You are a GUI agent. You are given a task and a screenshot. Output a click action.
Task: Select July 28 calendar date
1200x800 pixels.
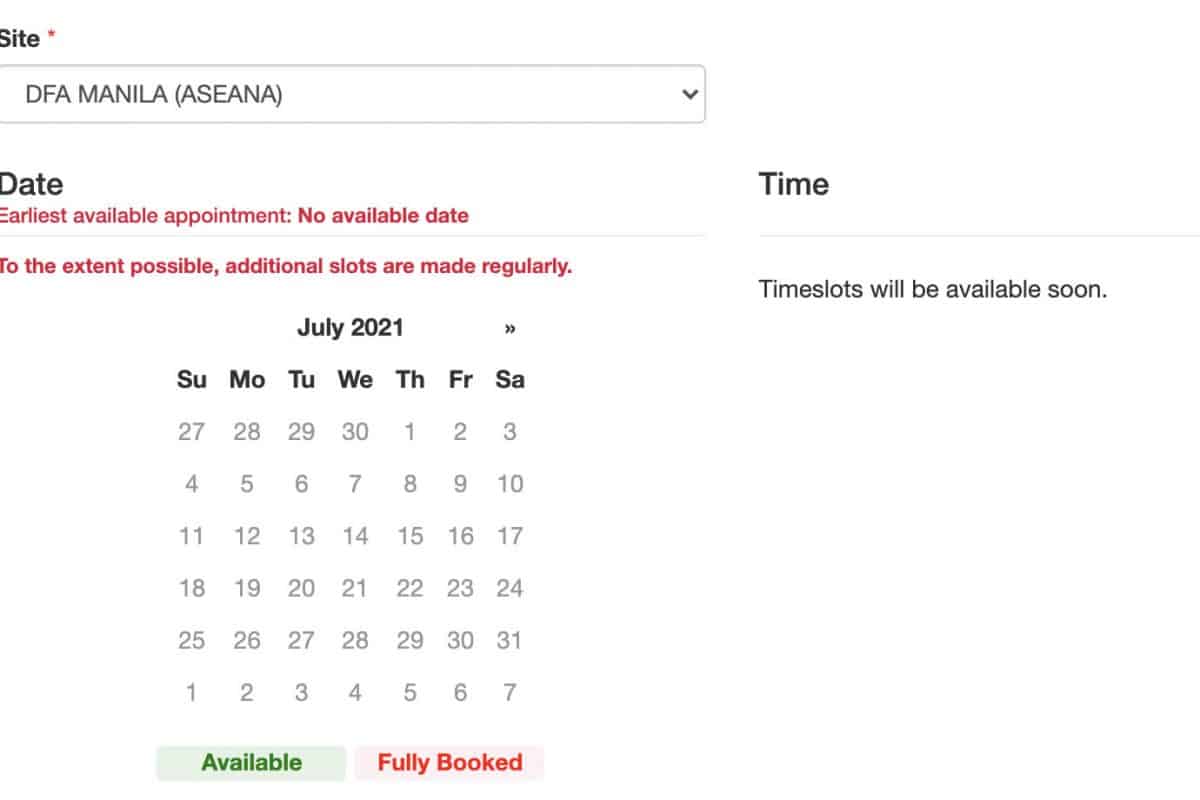(x=355, y=640)
